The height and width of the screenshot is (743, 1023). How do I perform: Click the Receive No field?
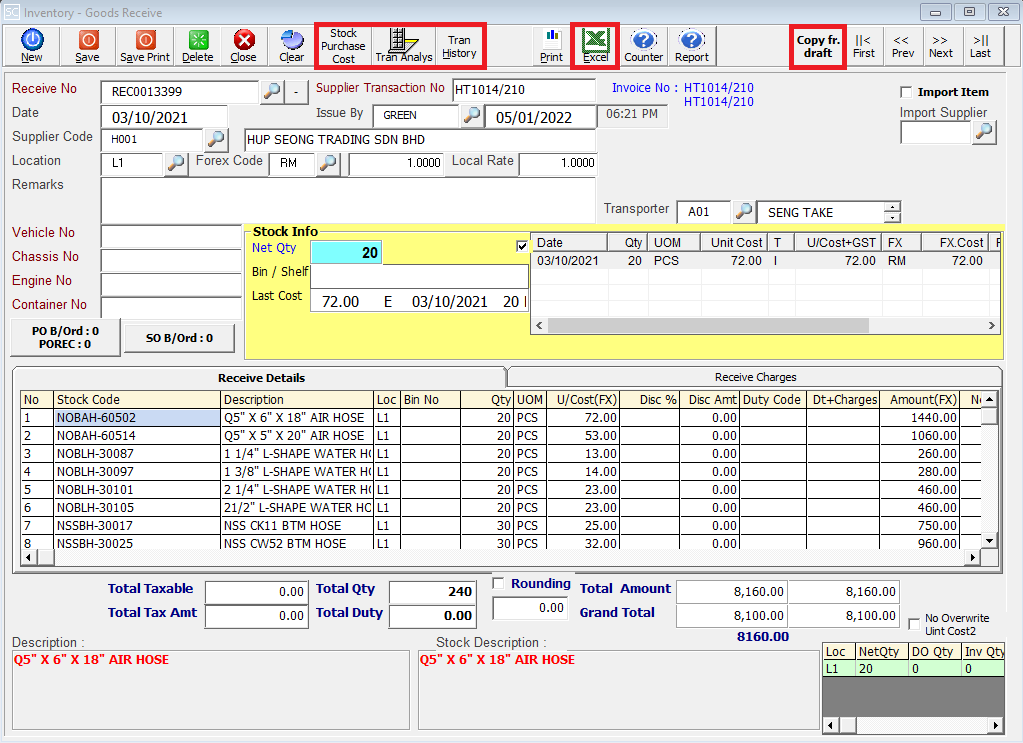pyautogui.click(x=180, y=92)
